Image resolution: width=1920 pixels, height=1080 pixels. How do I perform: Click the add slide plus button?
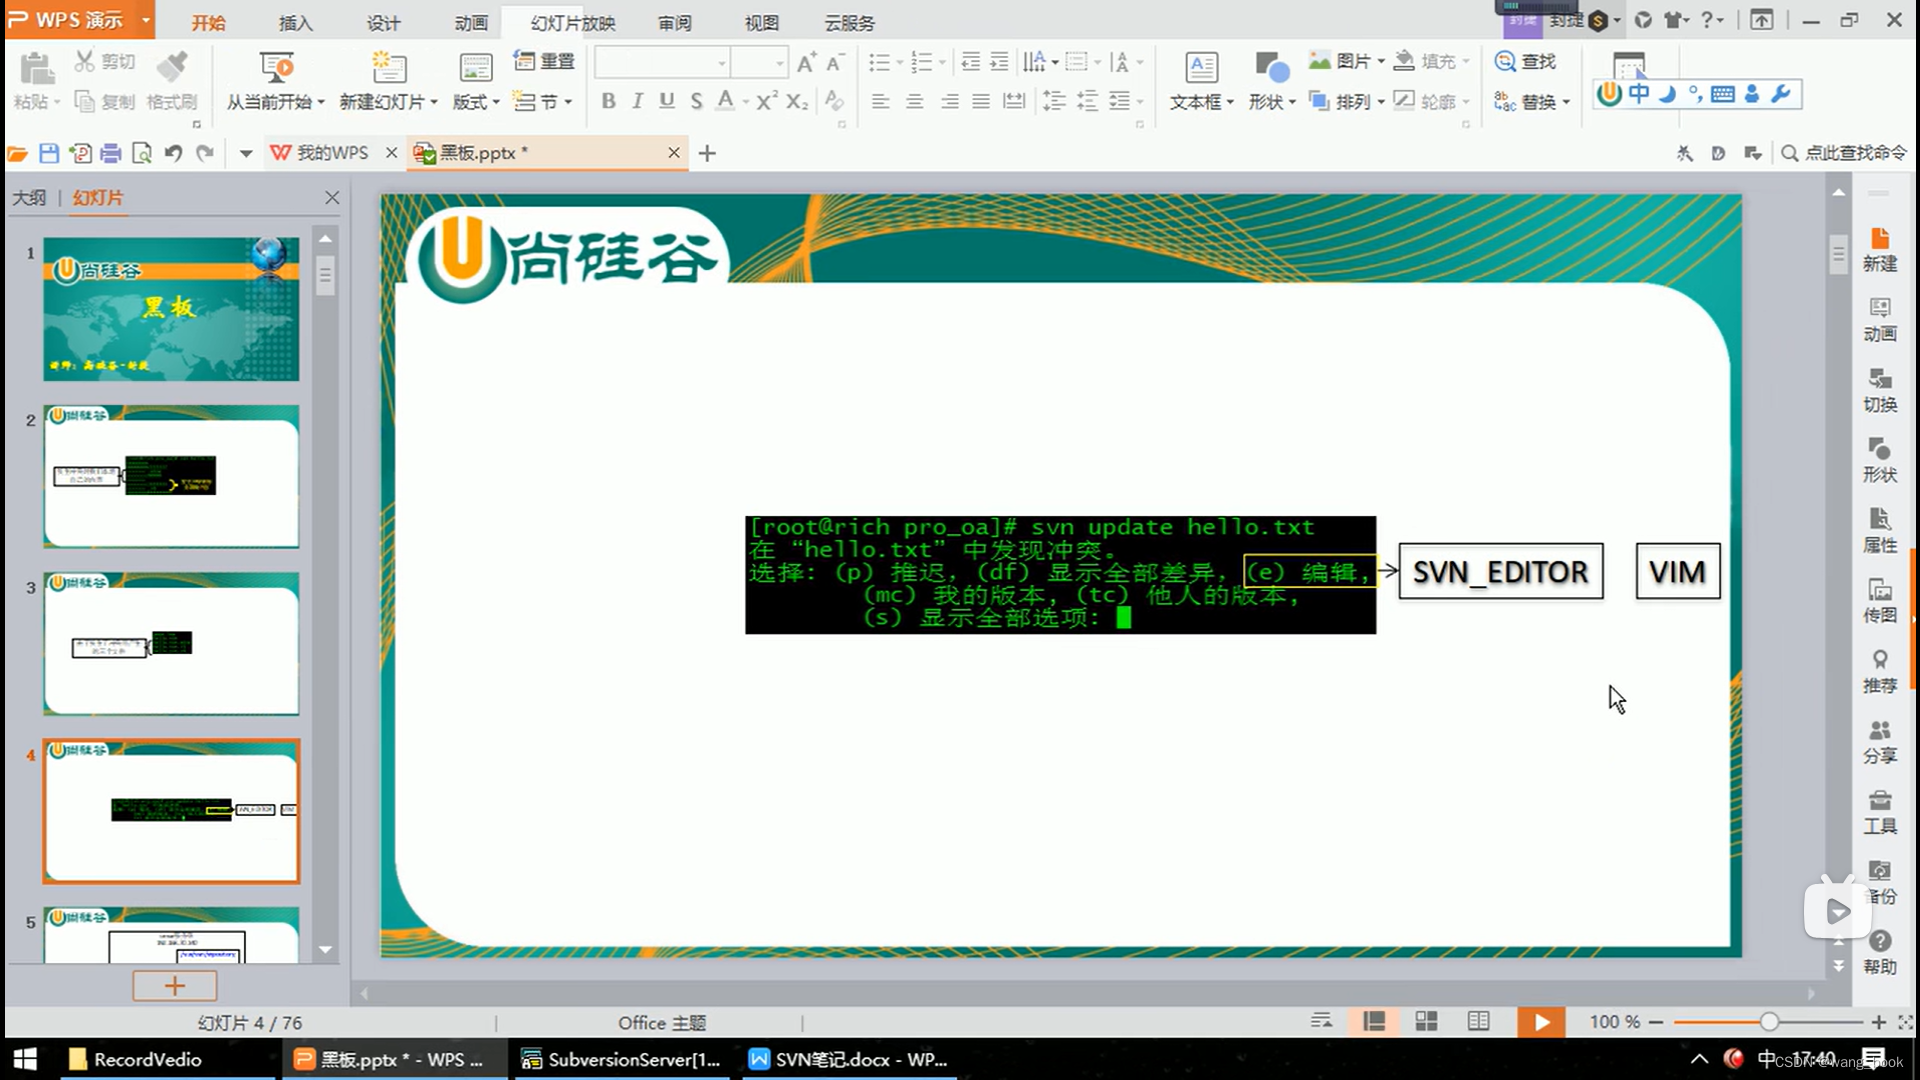(x=174, y=986)
